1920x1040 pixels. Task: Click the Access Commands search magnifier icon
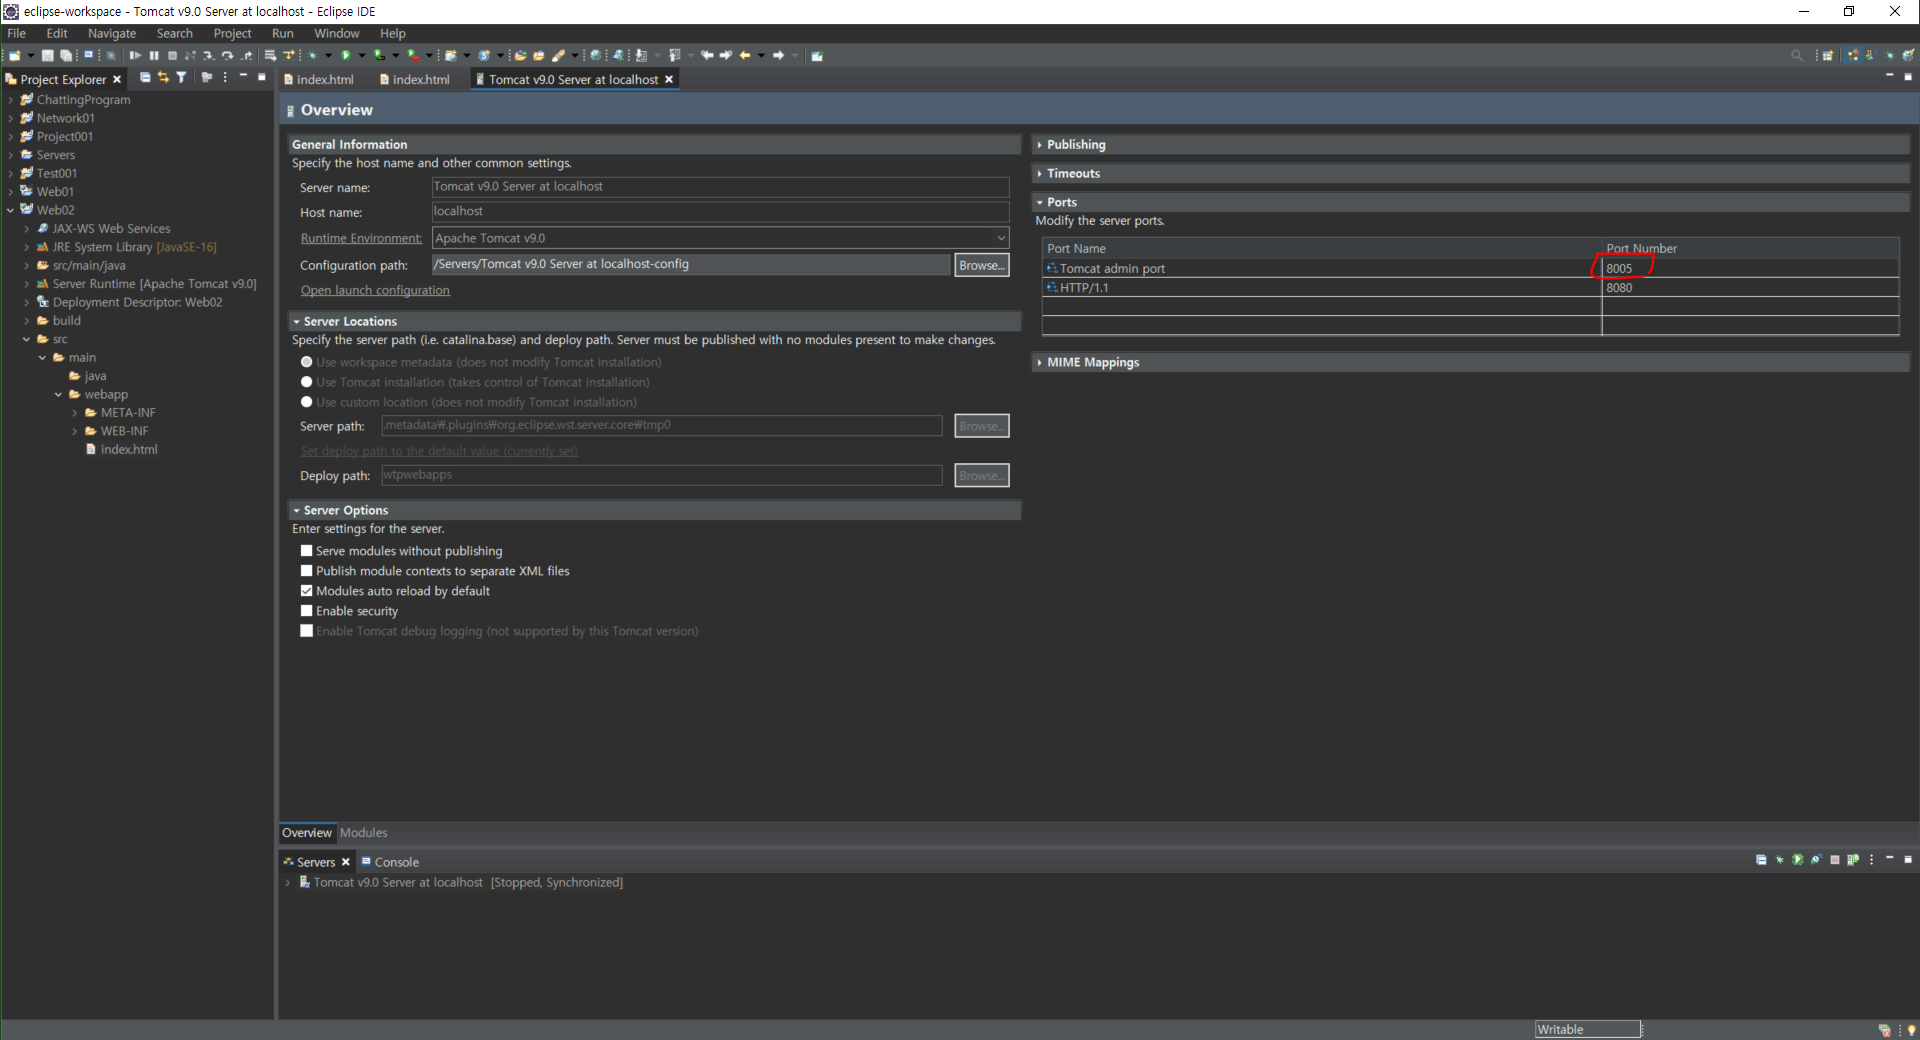click(x=1797, y=55)
